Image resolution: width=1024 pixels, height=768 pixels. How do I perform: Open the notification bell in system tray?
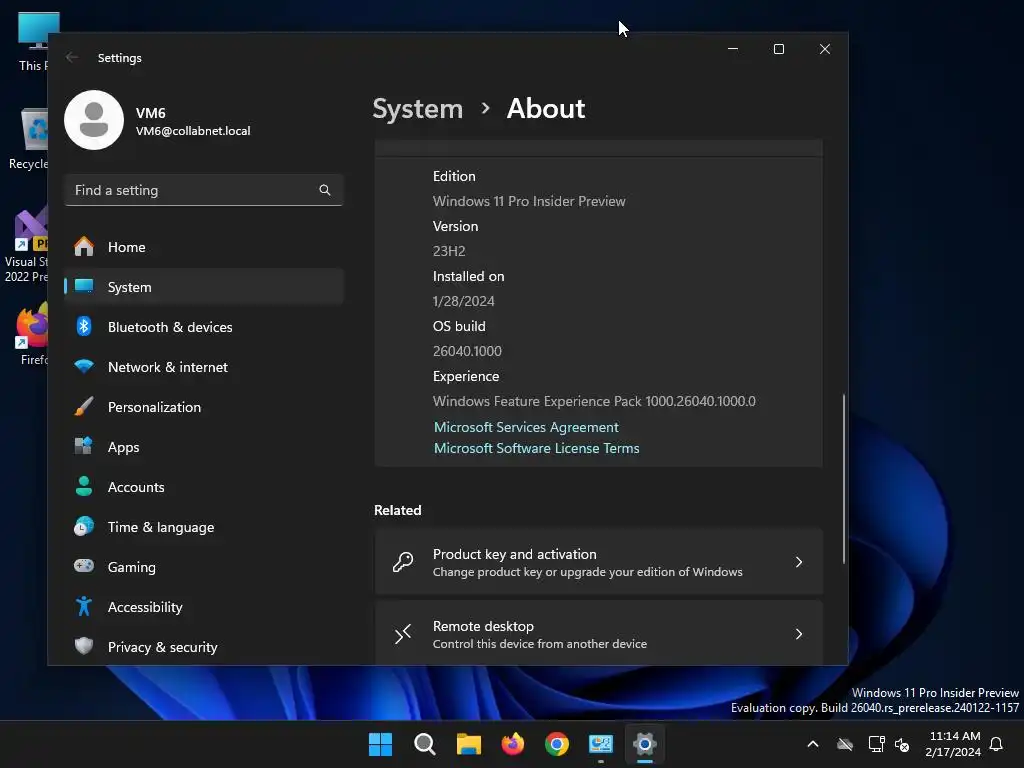[x=997, y=744]
